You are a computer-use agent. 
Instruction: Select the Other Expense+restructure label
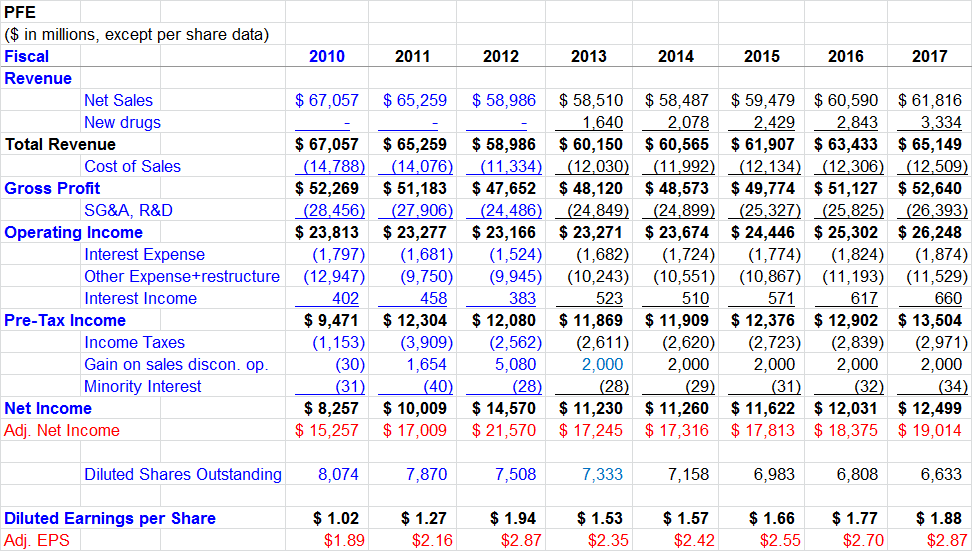182,276
